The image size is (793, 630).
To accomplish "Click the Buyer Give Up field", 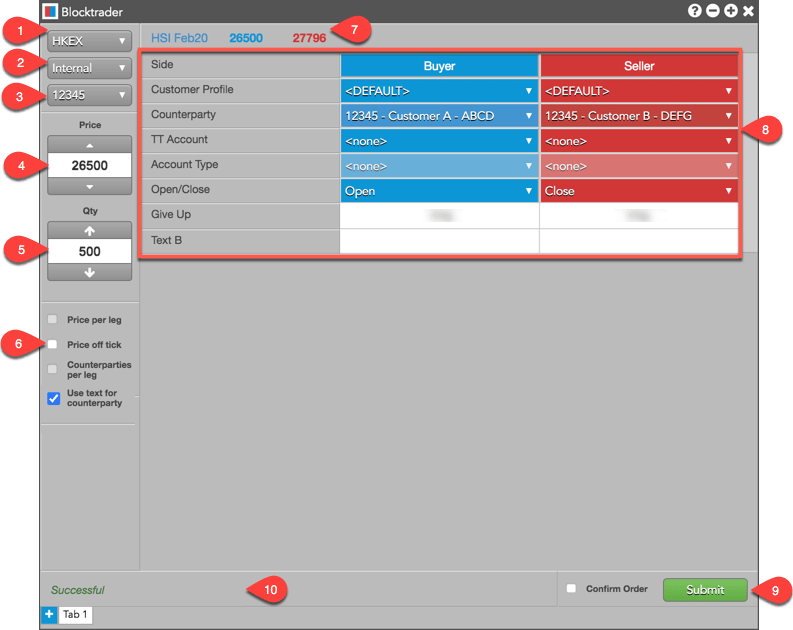I will click(439, 216).
